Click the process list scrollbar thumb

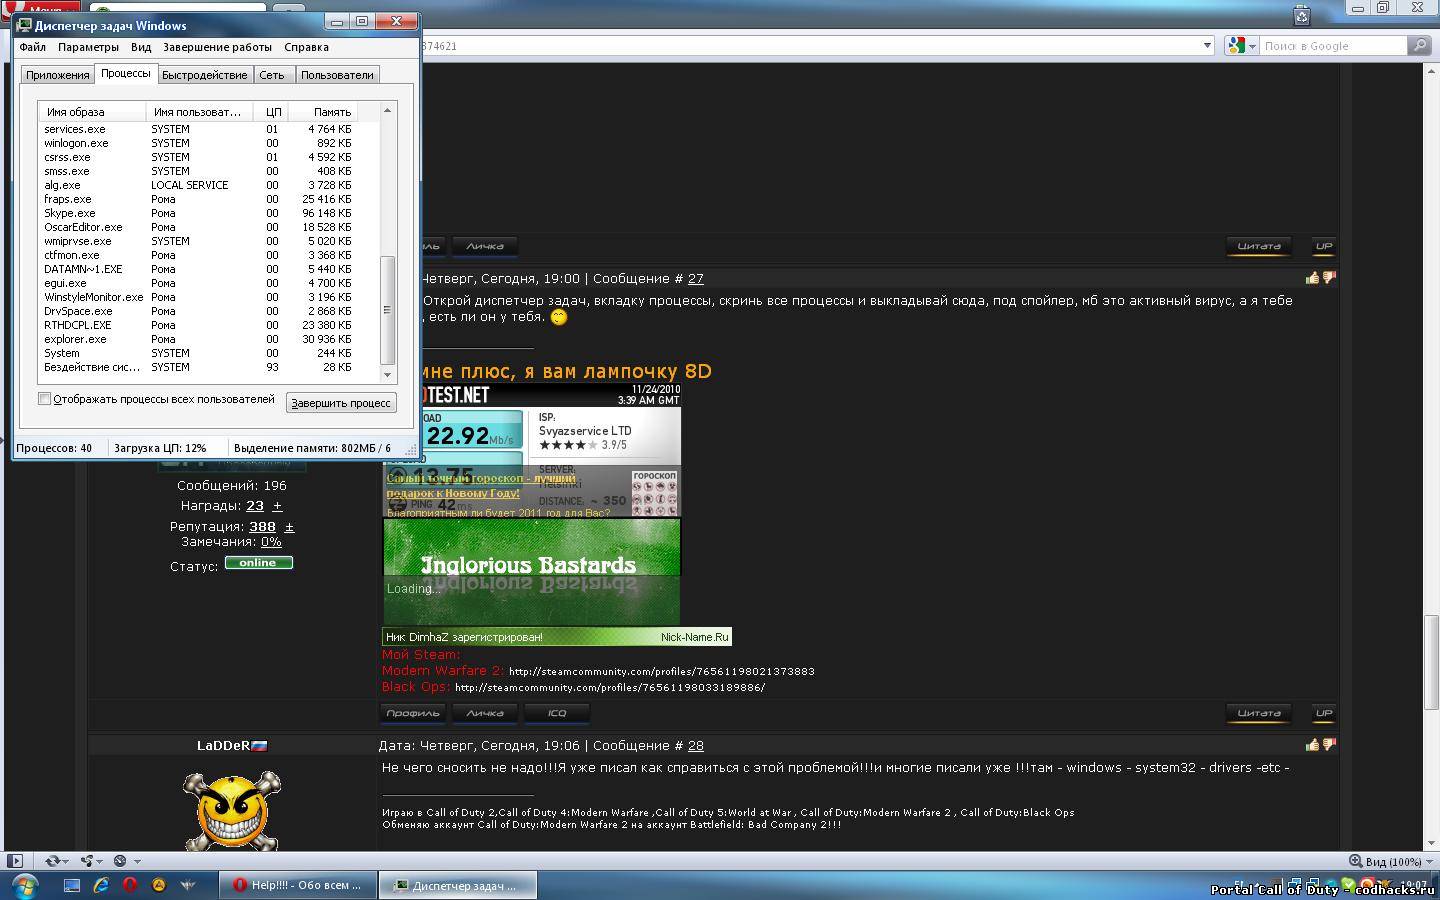pyautogui.click(x=388, y=310)
